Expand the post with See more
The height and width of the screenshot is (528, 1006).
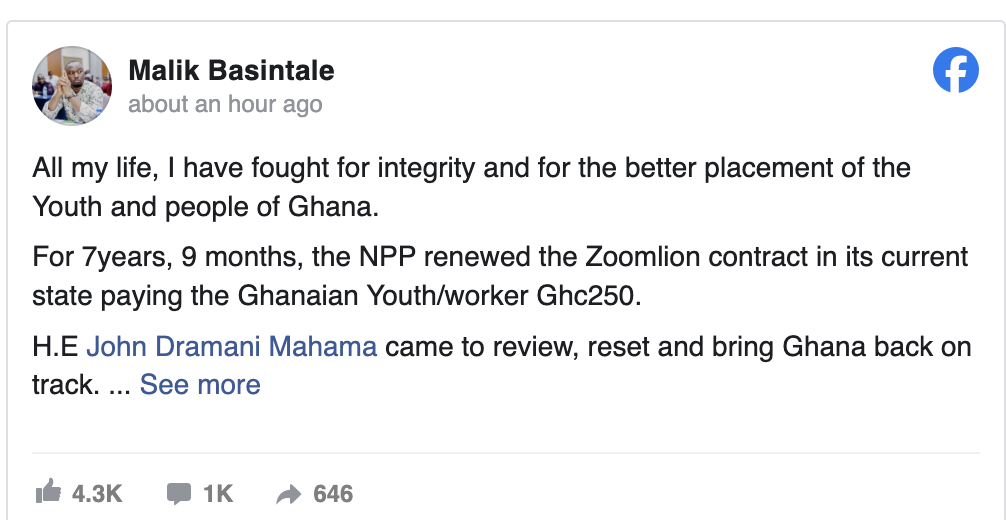point(200,385)
